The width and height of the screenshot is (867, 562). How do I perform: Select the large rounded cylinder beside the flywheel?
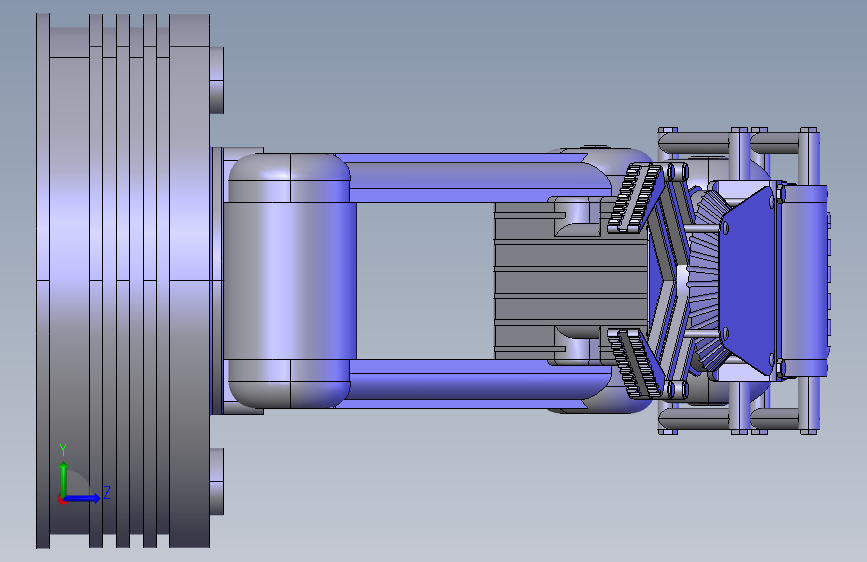[290, 281]
